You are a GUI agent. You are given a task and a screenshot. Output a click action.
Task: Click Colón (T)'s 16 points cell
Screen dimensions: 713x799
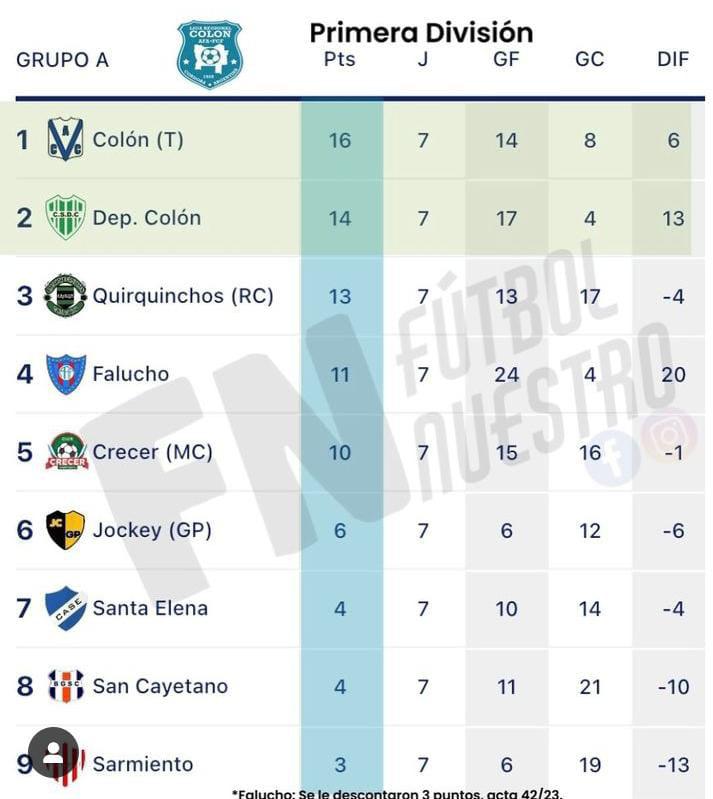340,140
